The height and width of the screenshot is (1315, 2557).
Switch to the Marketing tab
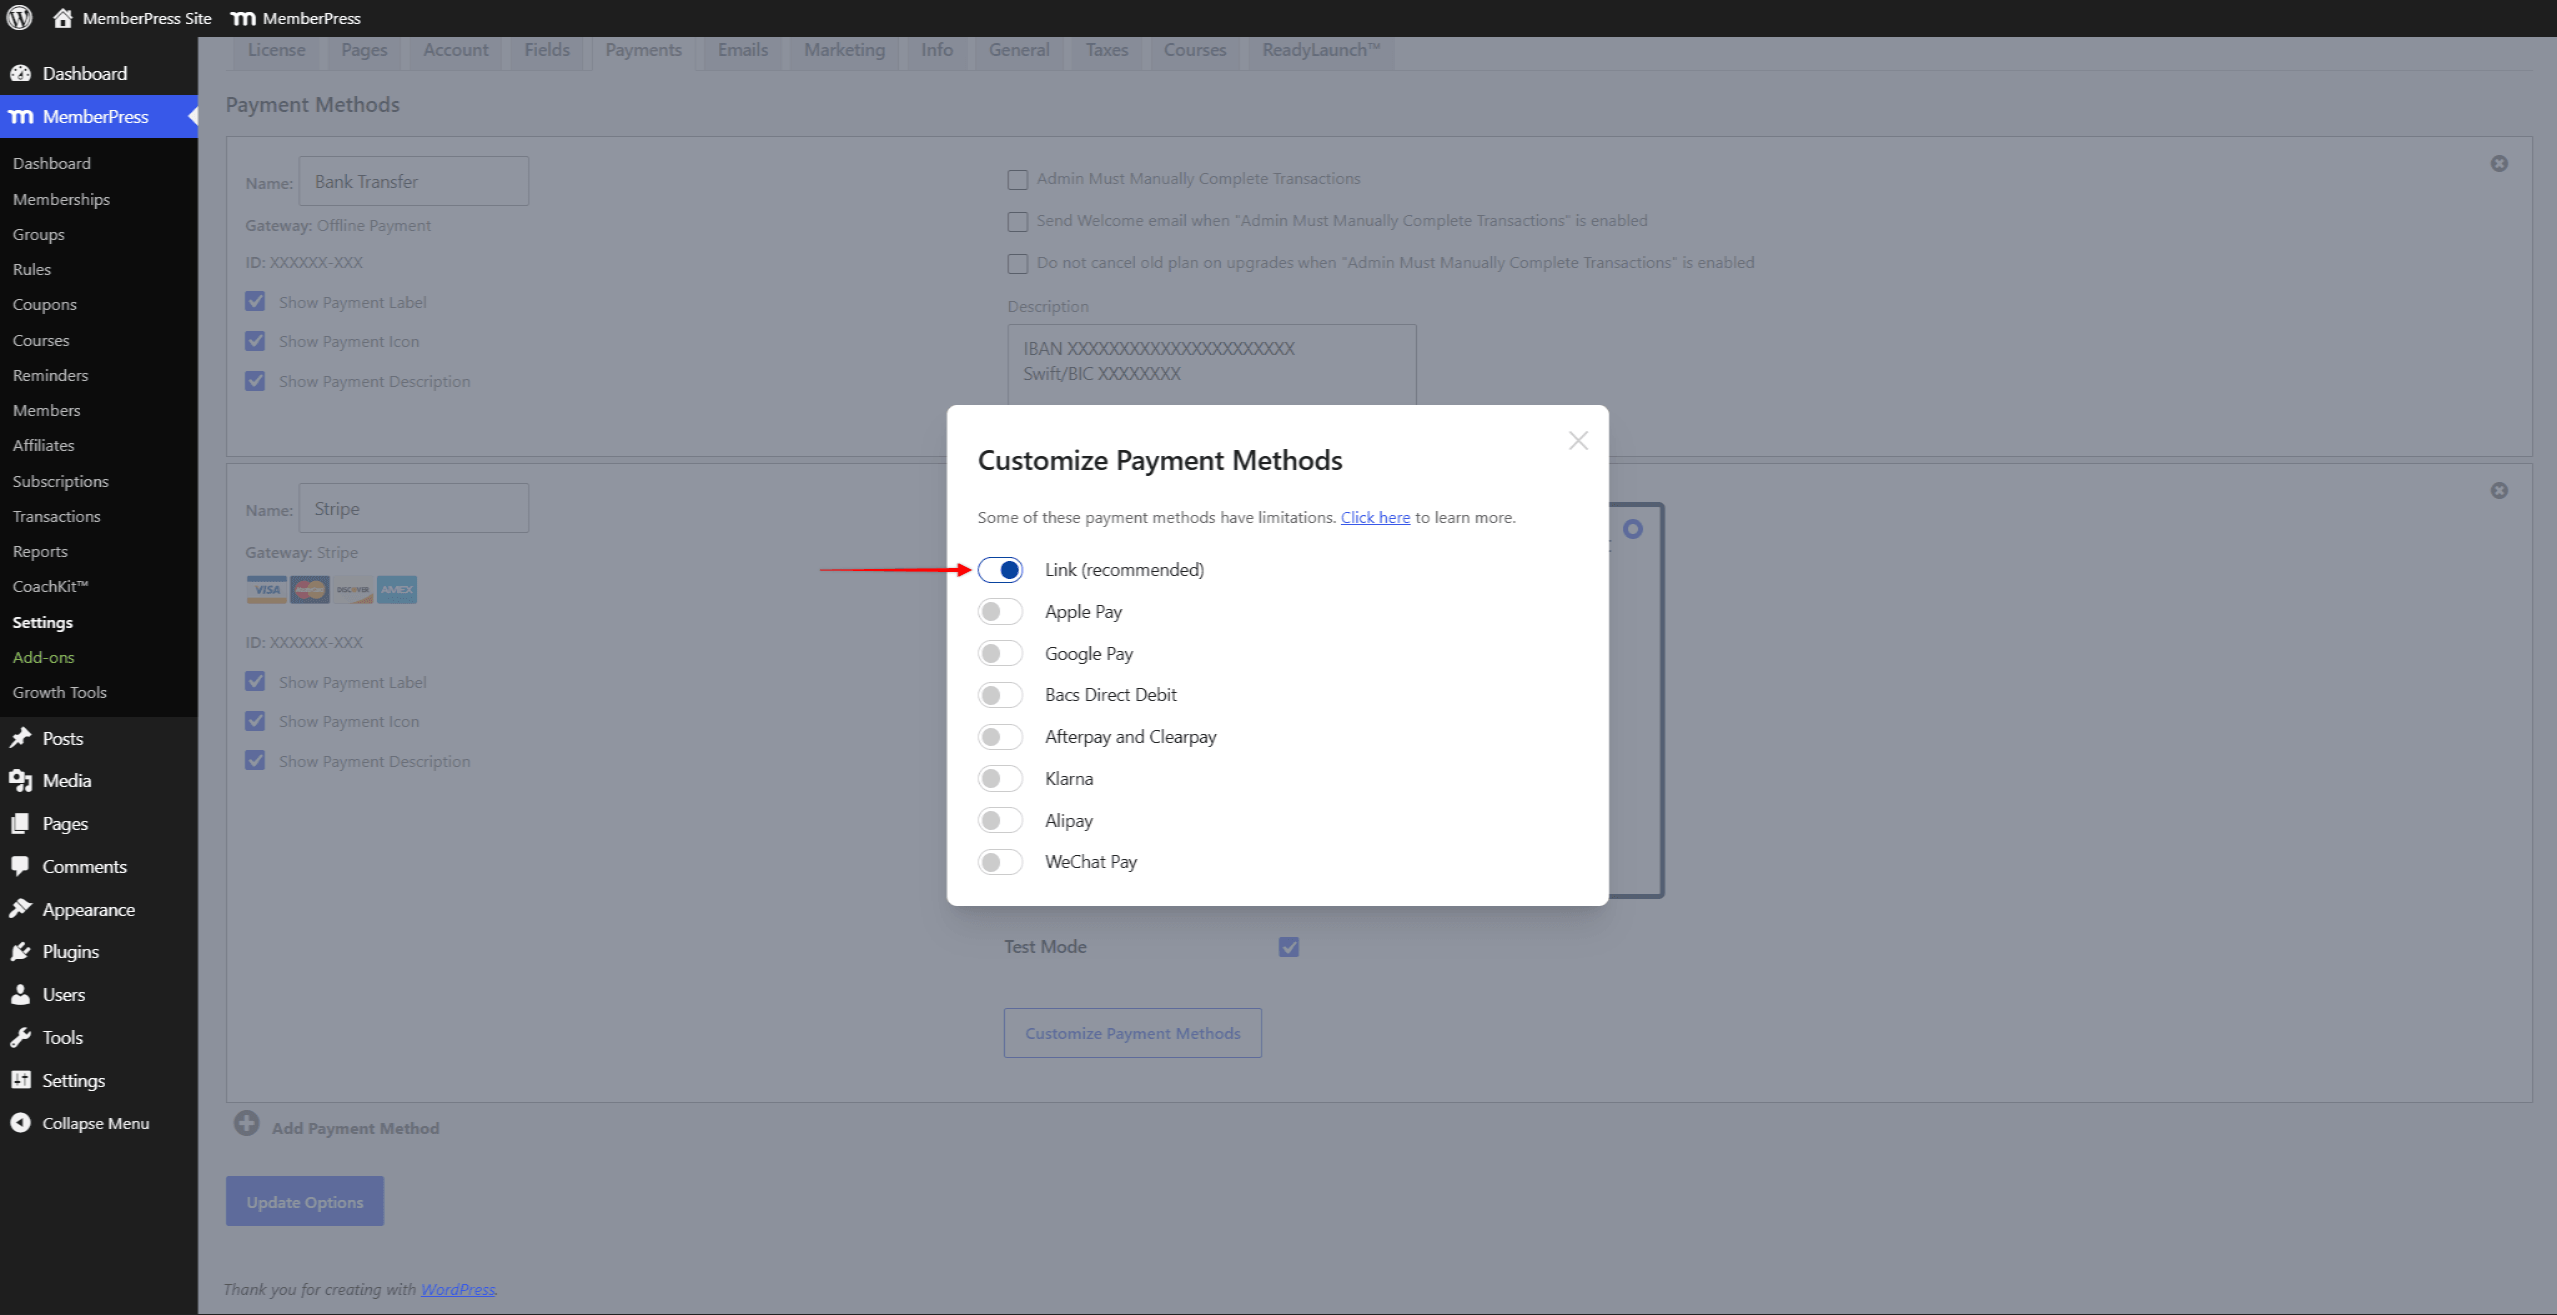845,50
